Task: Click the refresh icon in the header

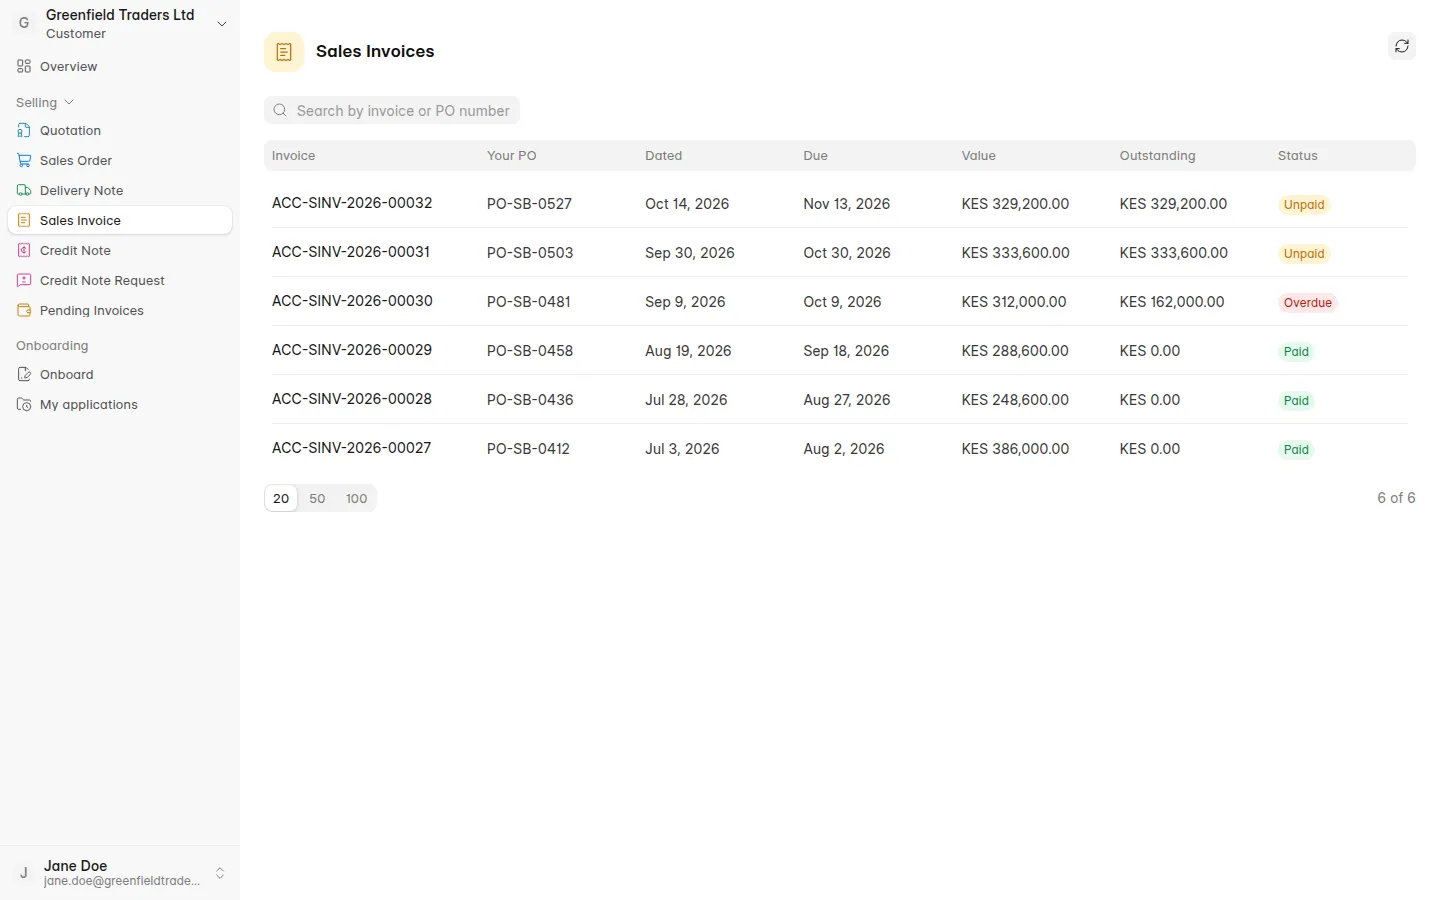Action: (x=1402, y=46)
